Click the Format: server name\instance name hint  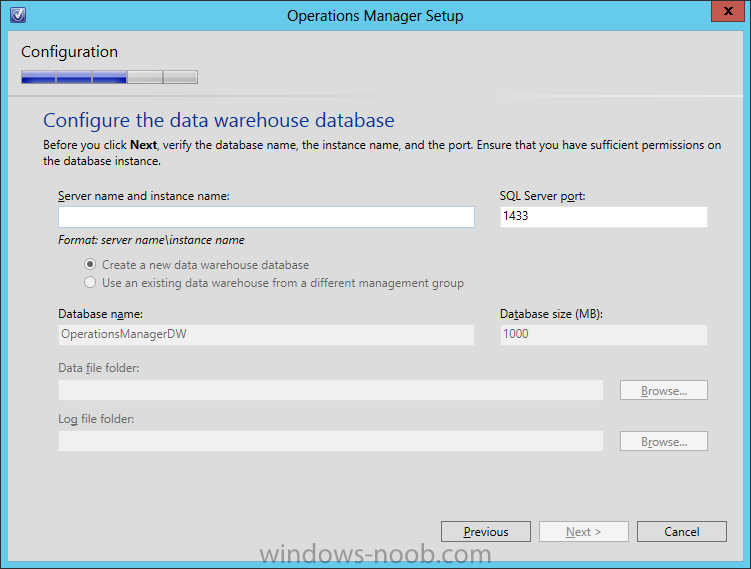point(151,240)
